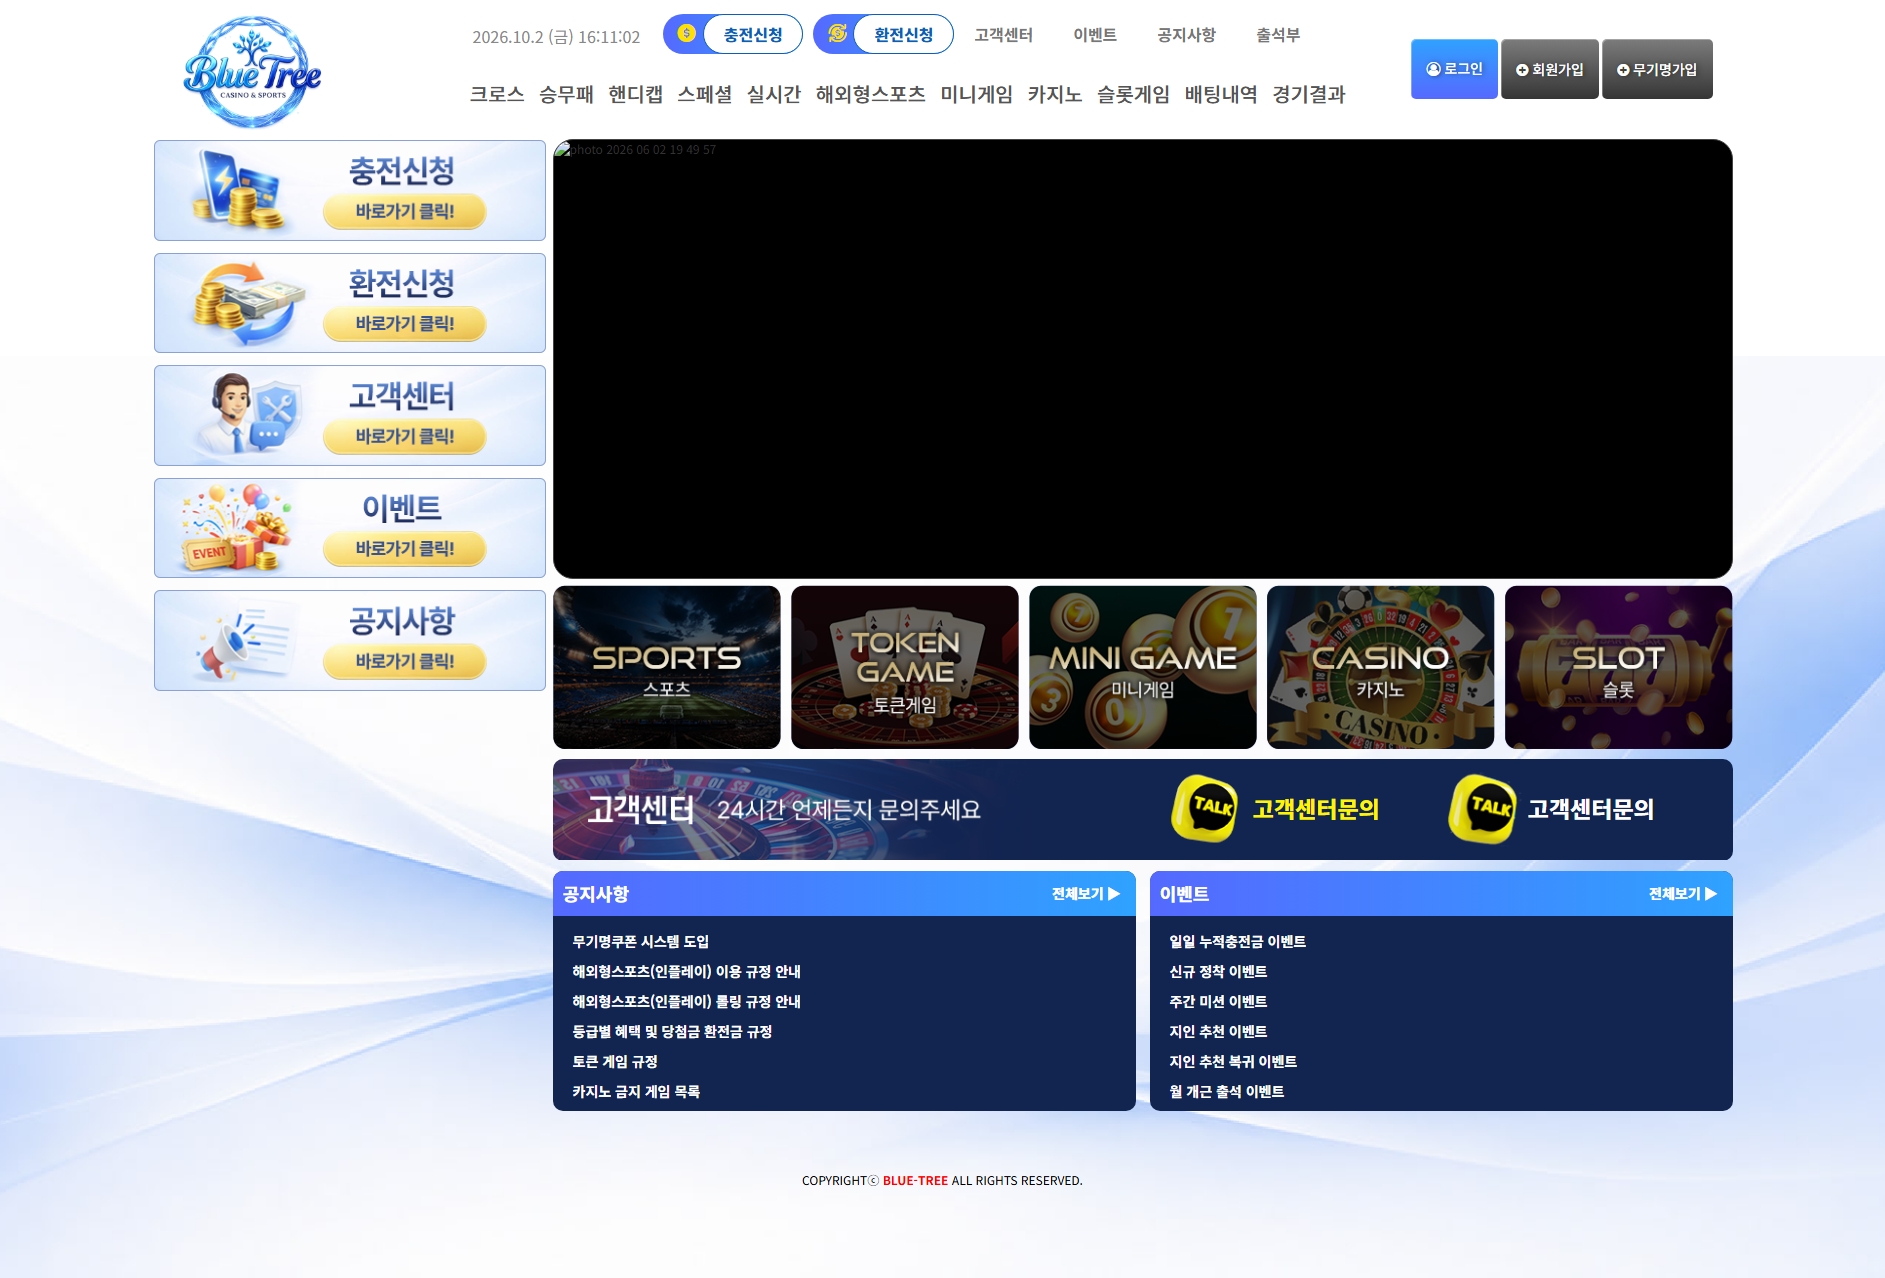Click the 무기명가입 button
Screen dimensions: 1885x1278
1657,69
